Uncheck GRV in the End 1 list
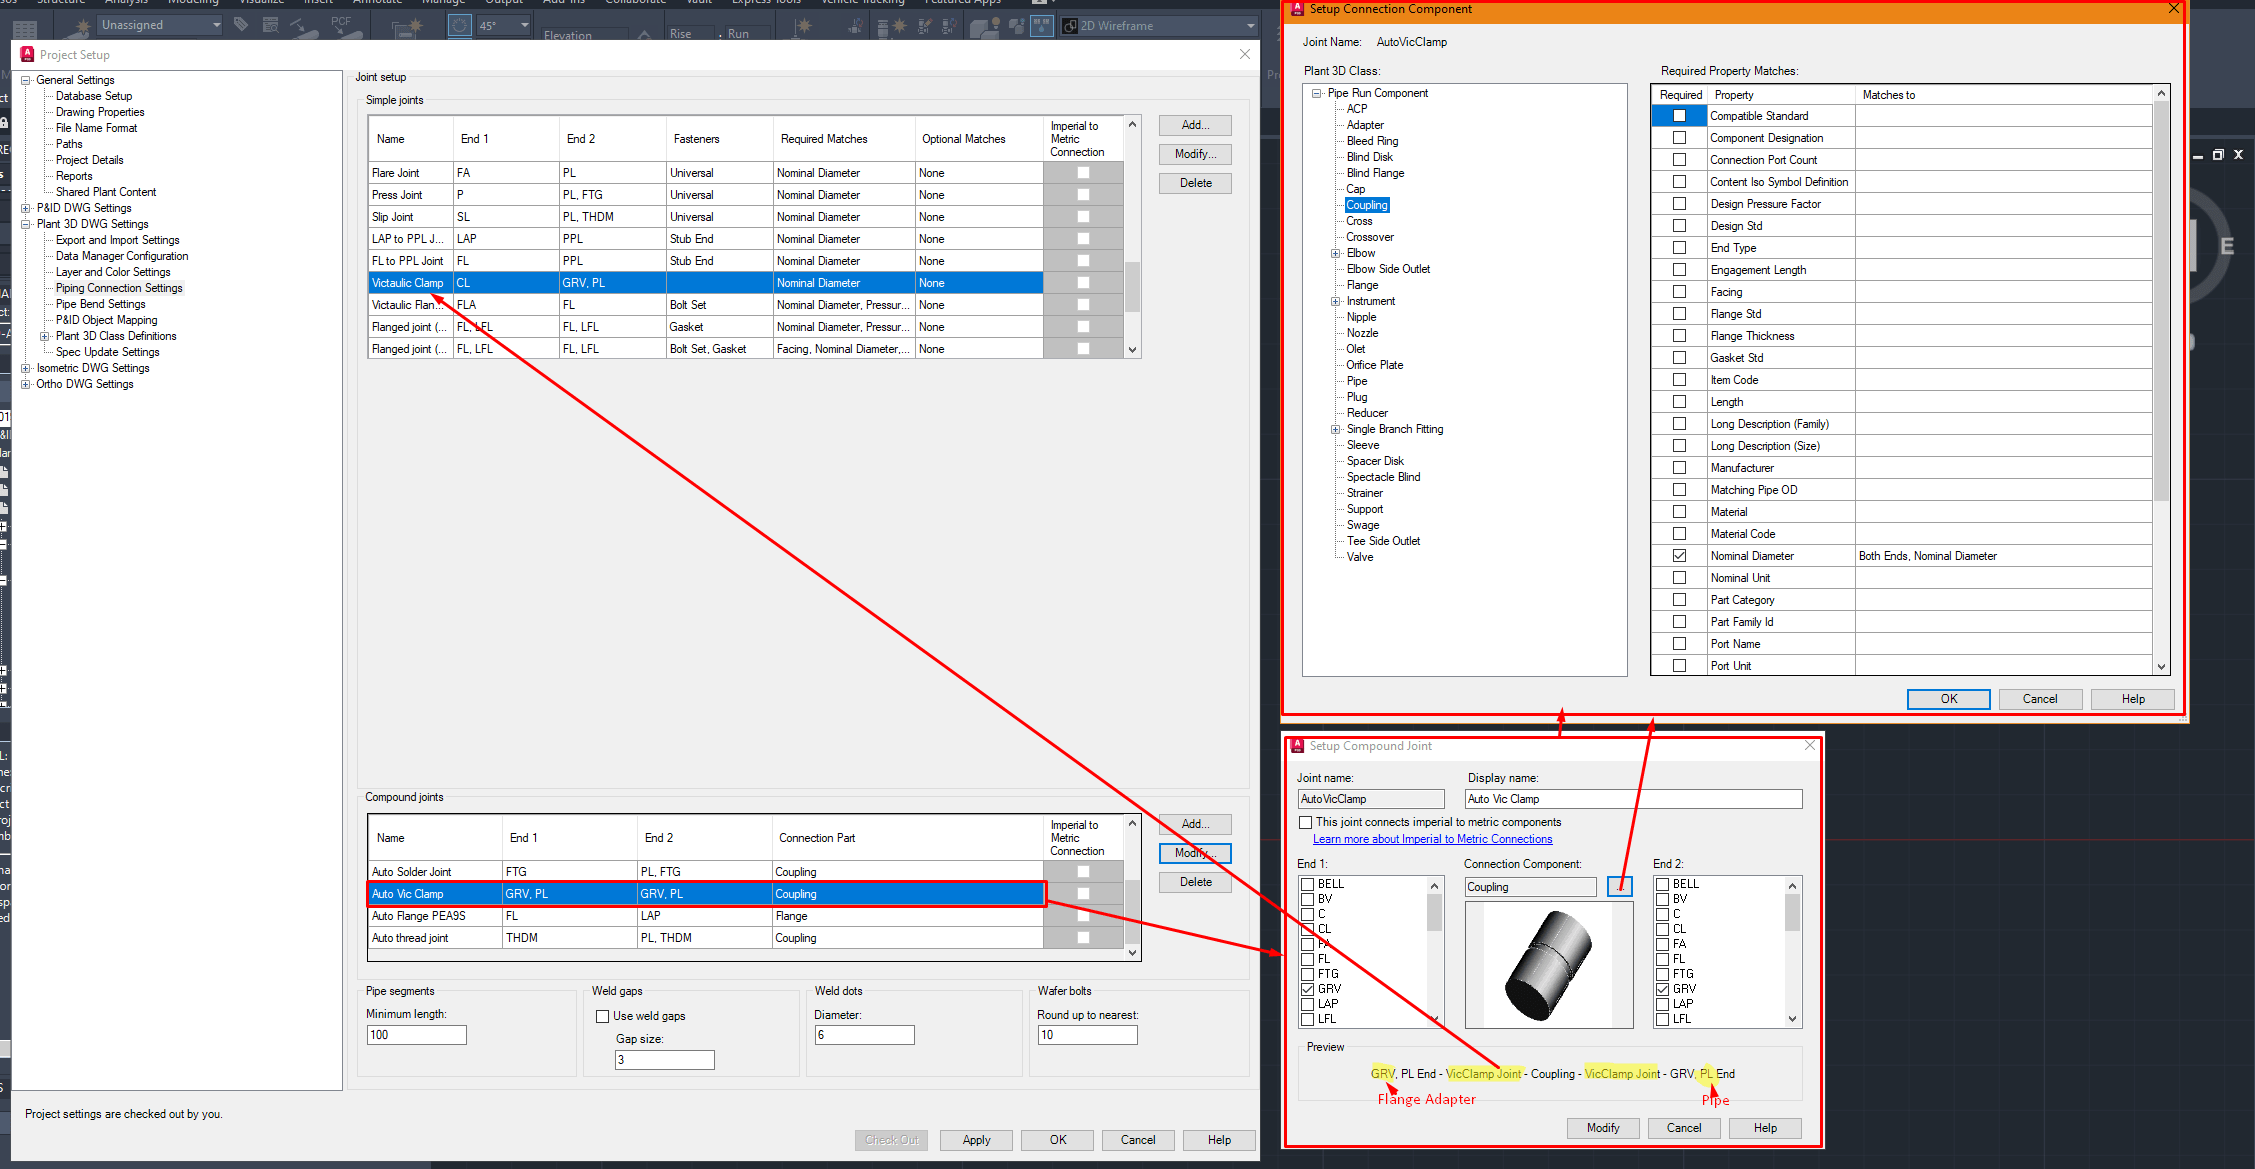This screenshot has height=1169, width=2255. pos(1308,988)
